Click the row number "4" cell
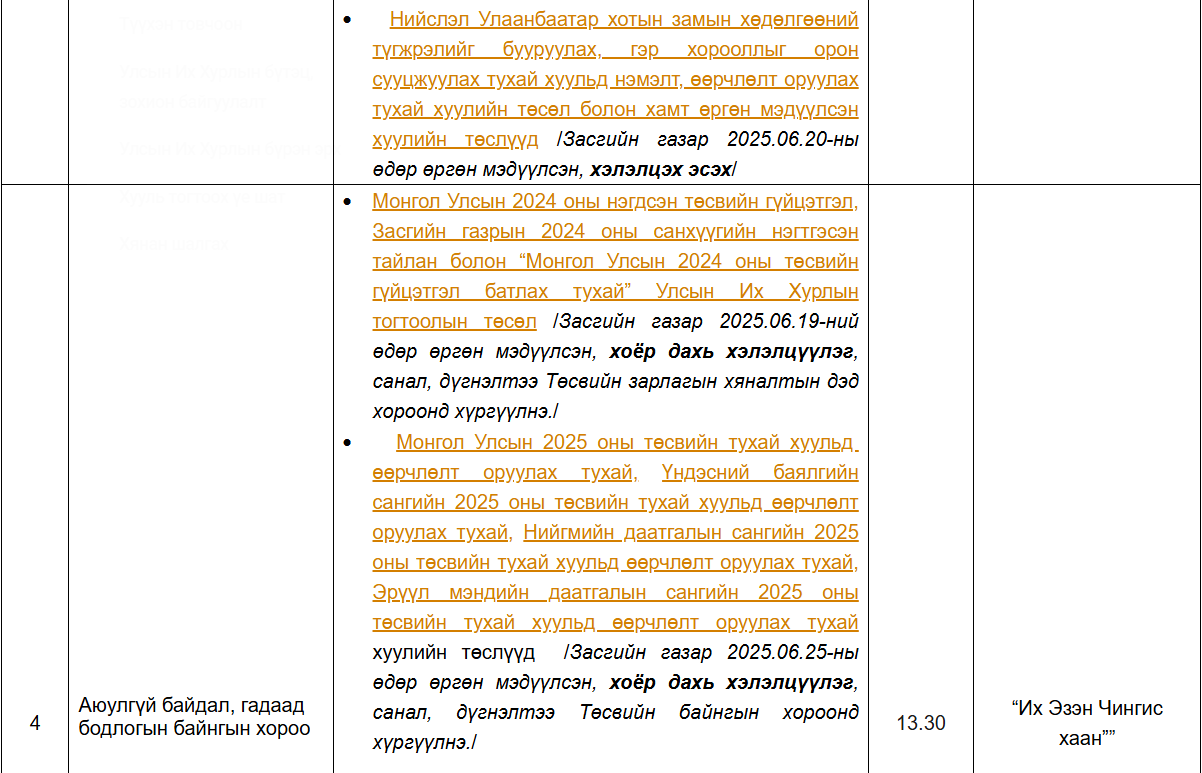Viewport: 1202px width, 773px height. coord(35,723)
